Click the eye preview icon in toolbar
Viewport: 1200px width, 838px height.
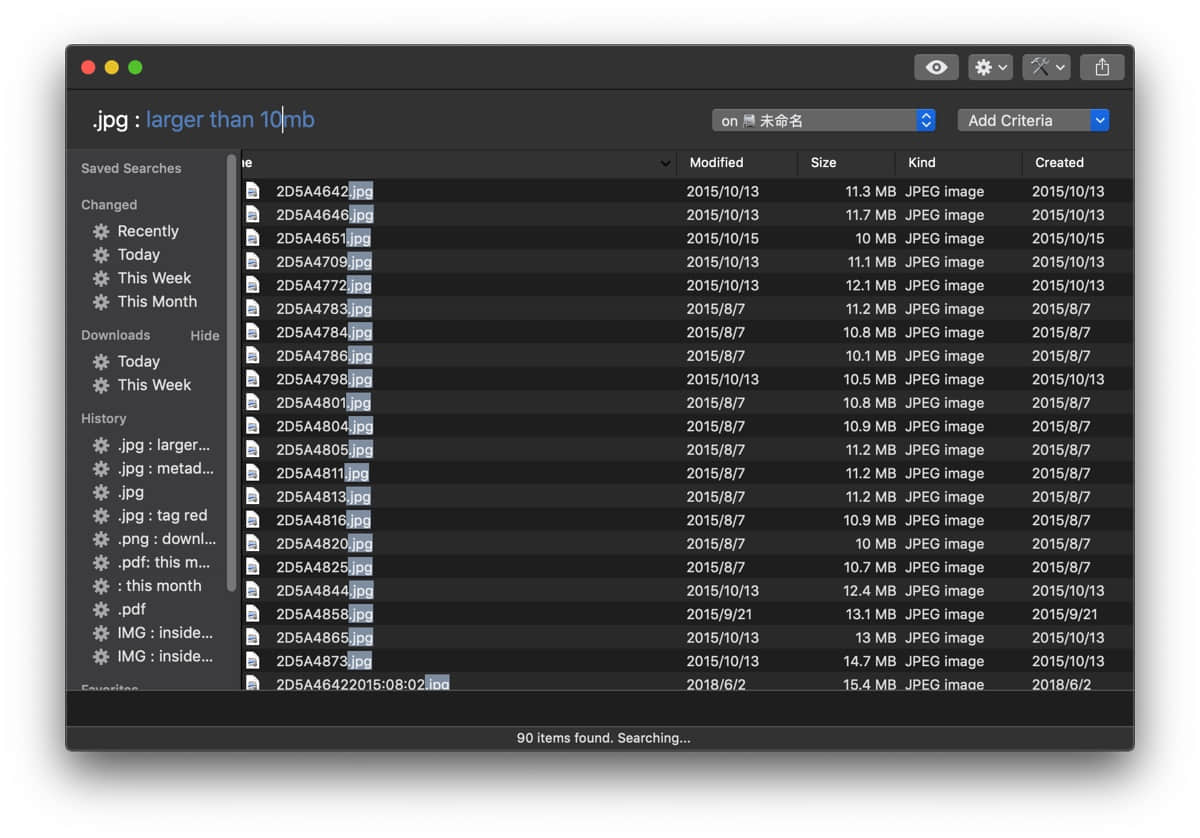point(936,67)
